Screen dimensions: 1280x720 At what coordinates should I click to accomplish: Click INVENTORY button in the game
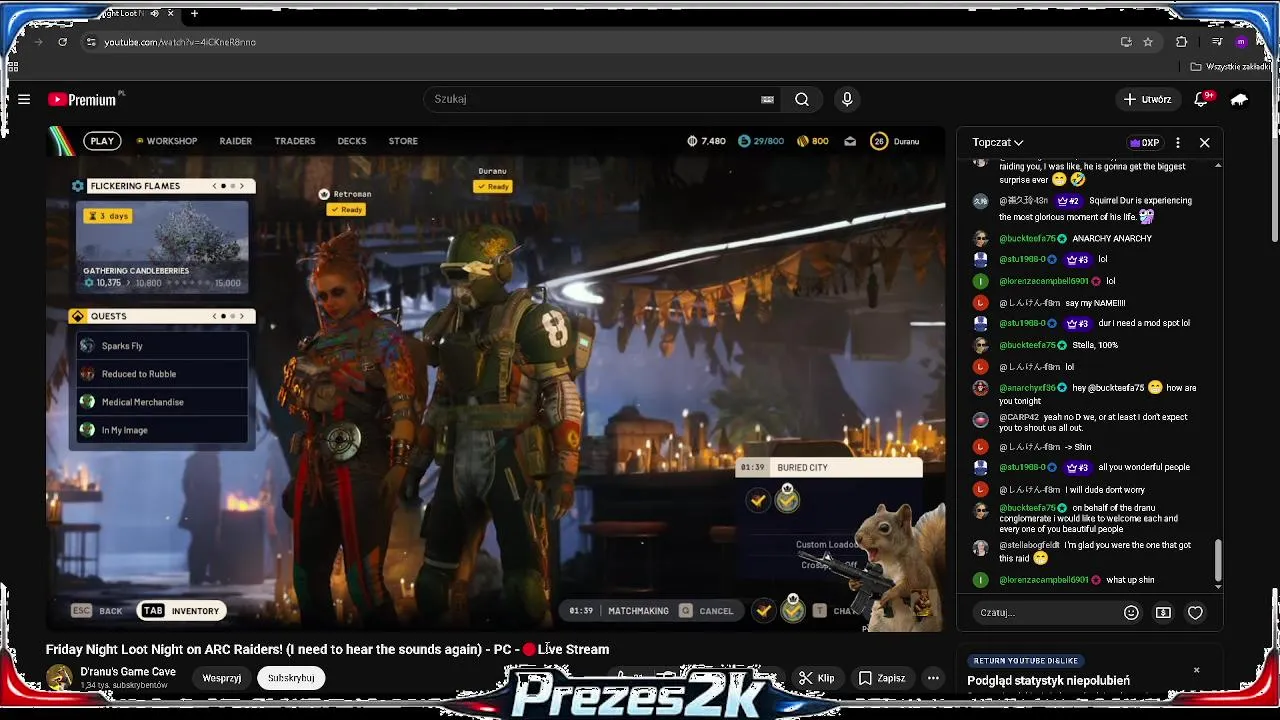[x=182, y=611]
